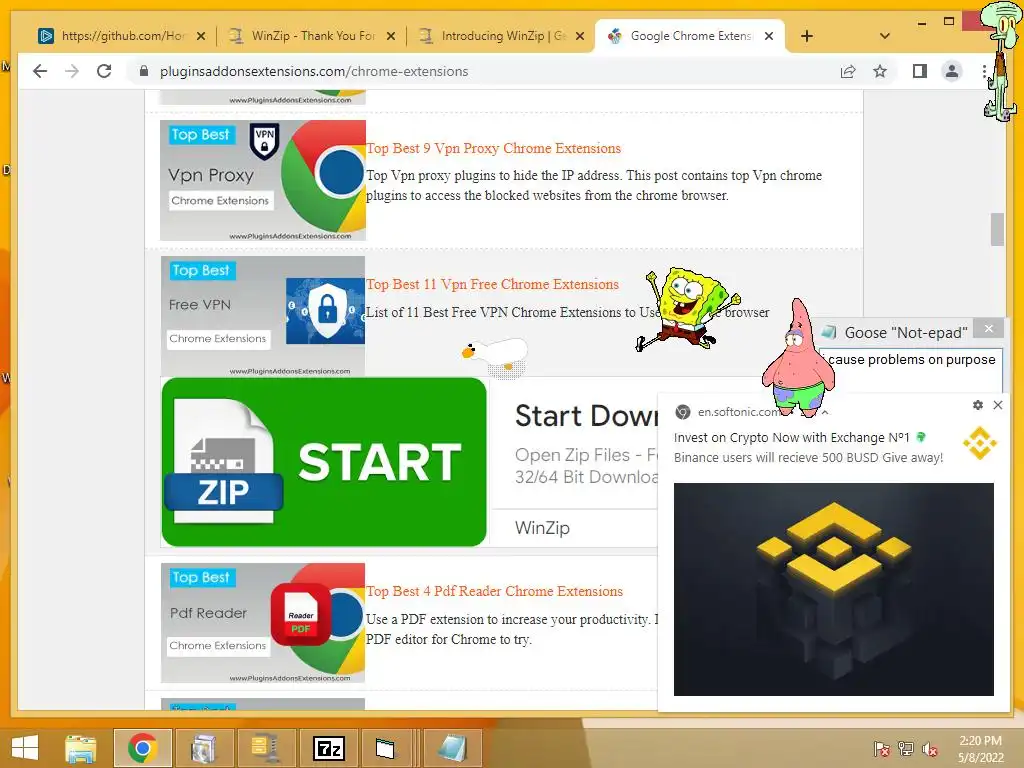Open Action Center flag tray icon

coord(881,749)
